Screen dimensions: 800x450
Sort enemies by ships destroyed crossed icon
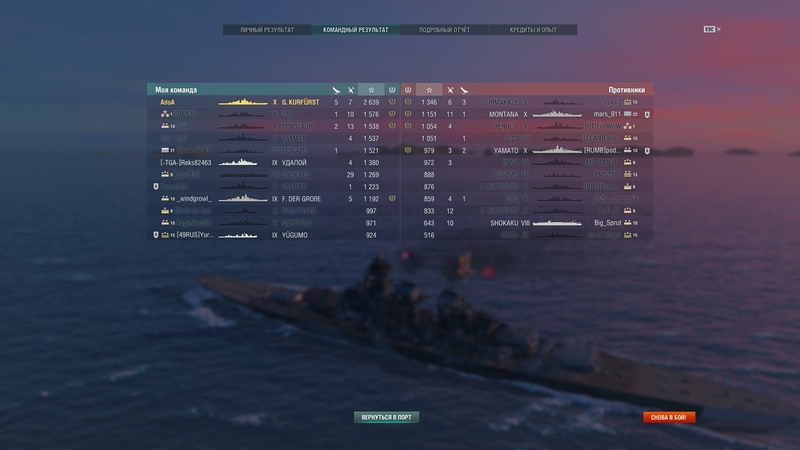[450, 90]
